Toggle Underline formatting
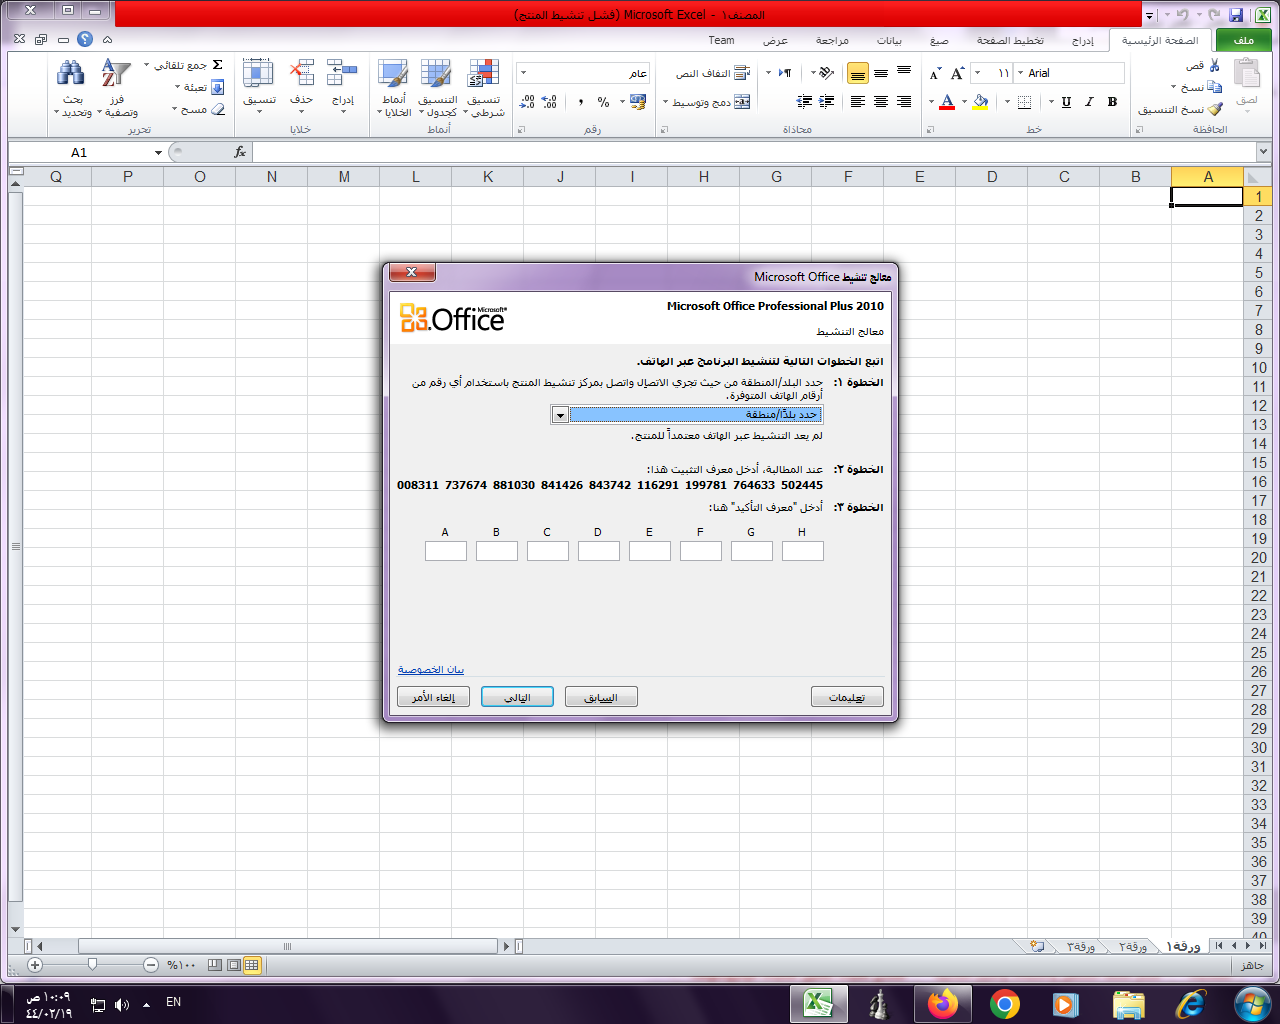The height and width of the screenshot is (1024, 1280). [x=1066, y=102]
